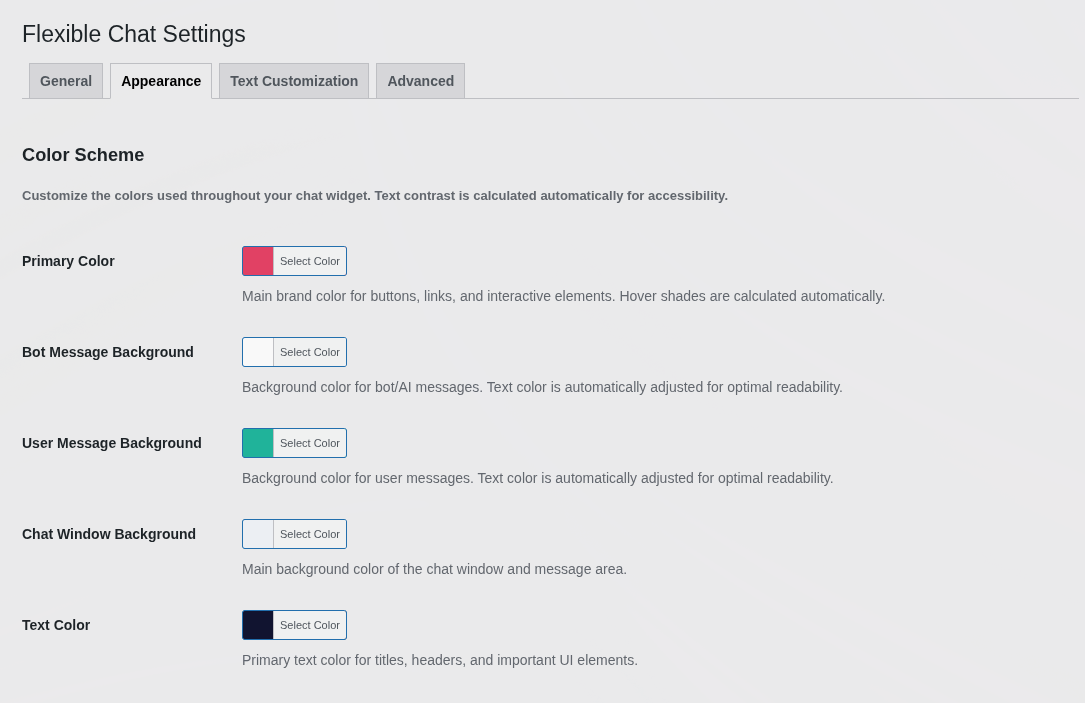Open Select Color for Text Color
The image size is (1085, 703).
click(309, 625)
